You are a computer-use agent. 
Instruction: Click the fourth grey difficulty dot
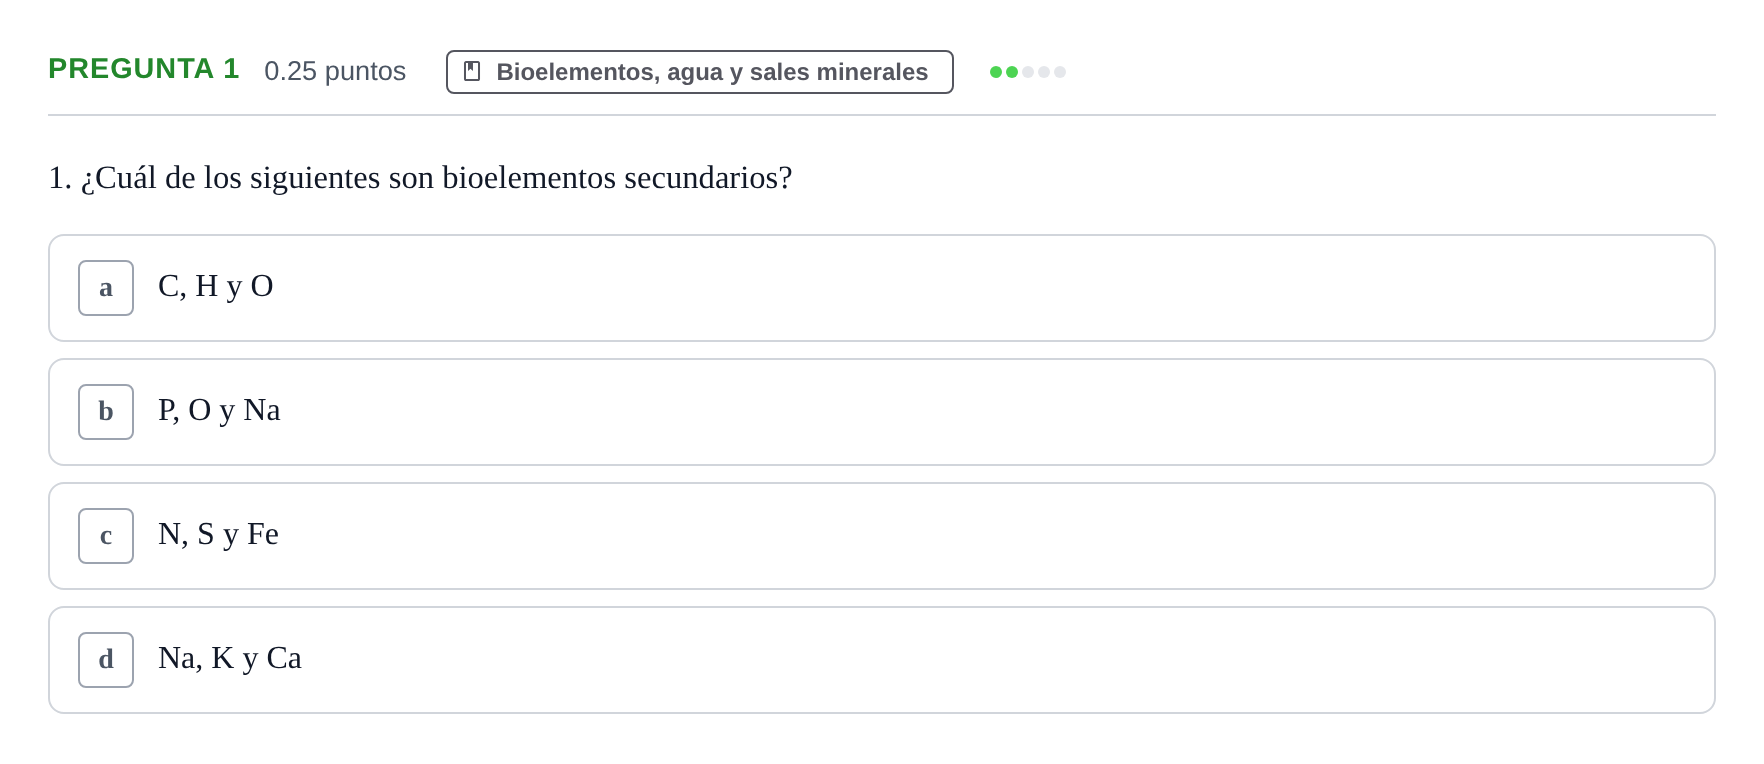[x=1044, y=72]
